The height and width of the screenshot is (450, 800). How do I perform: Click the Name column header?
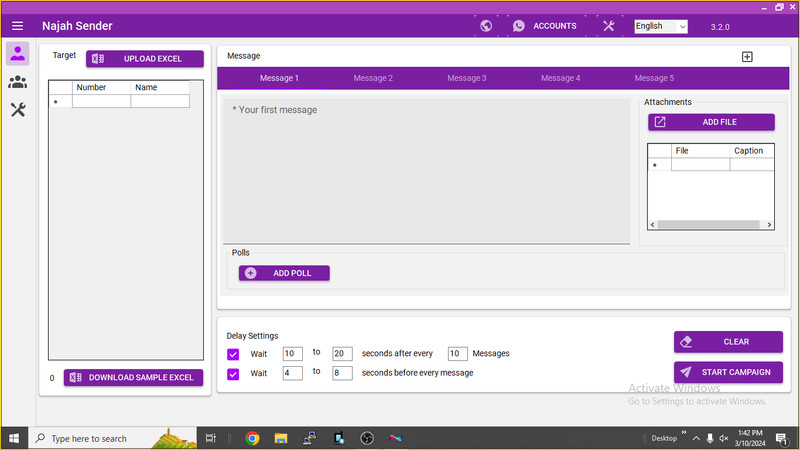pyautogui.click(x=160, y=87)
